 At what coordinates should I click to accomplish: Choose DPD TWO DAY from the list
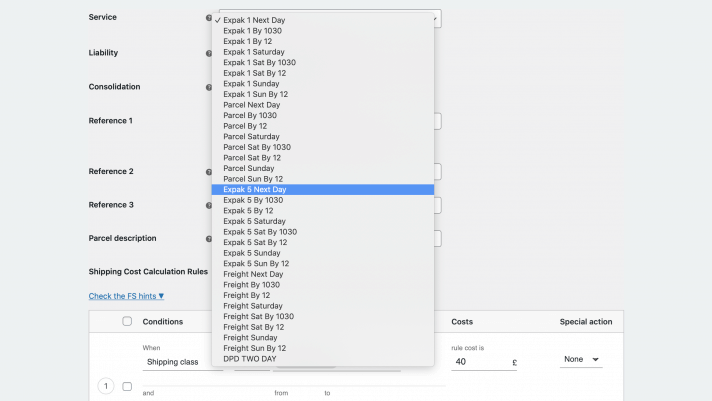tap(250, 358)
